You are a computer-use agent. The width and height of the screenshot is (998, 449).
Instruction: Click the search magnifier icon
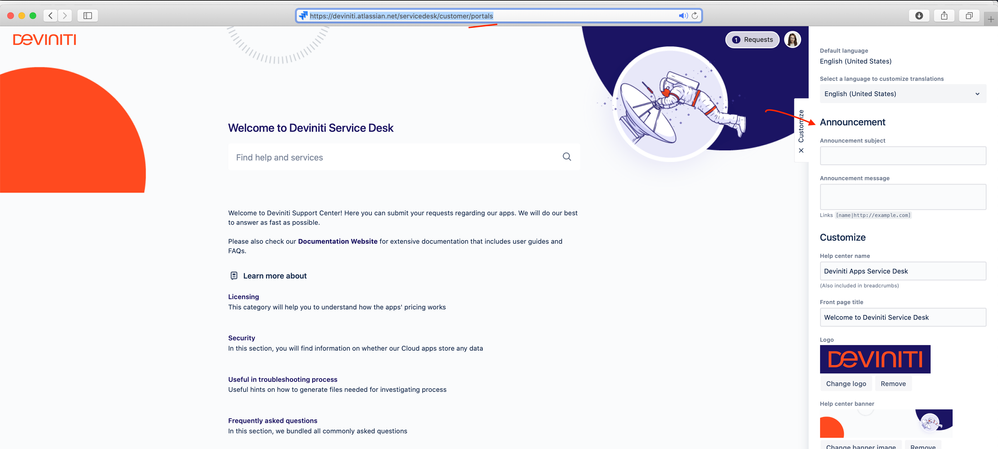pos(566,157)
